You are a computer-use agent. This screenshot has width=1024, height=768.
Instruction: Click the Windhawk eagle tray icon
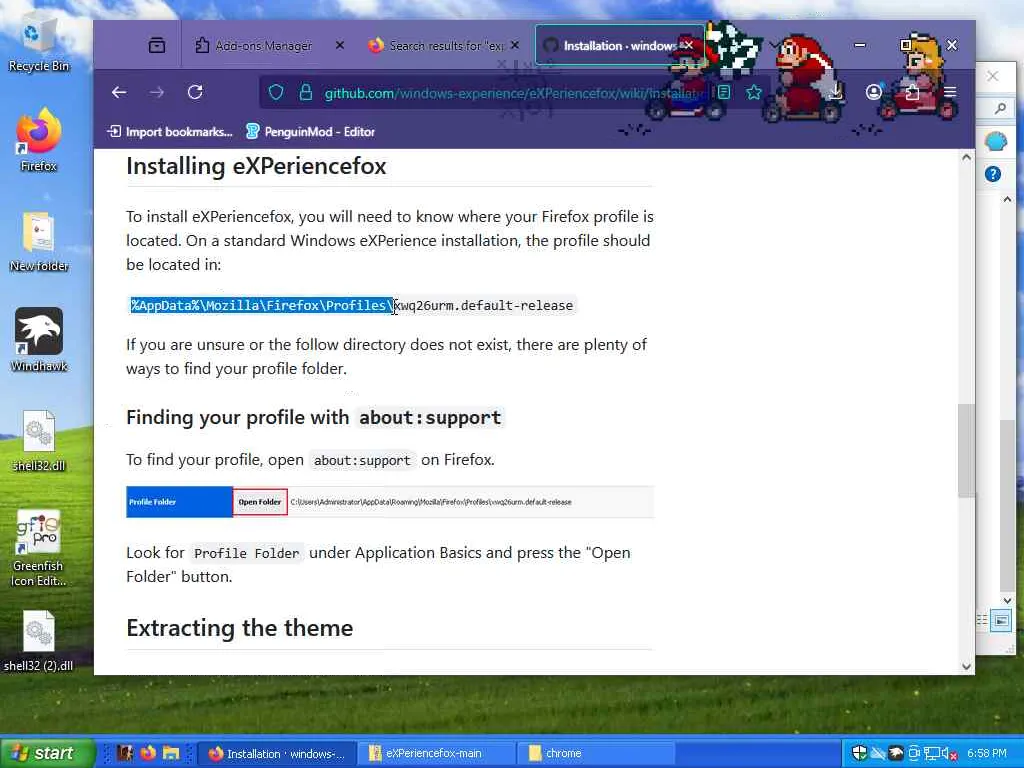pos(896,753)
